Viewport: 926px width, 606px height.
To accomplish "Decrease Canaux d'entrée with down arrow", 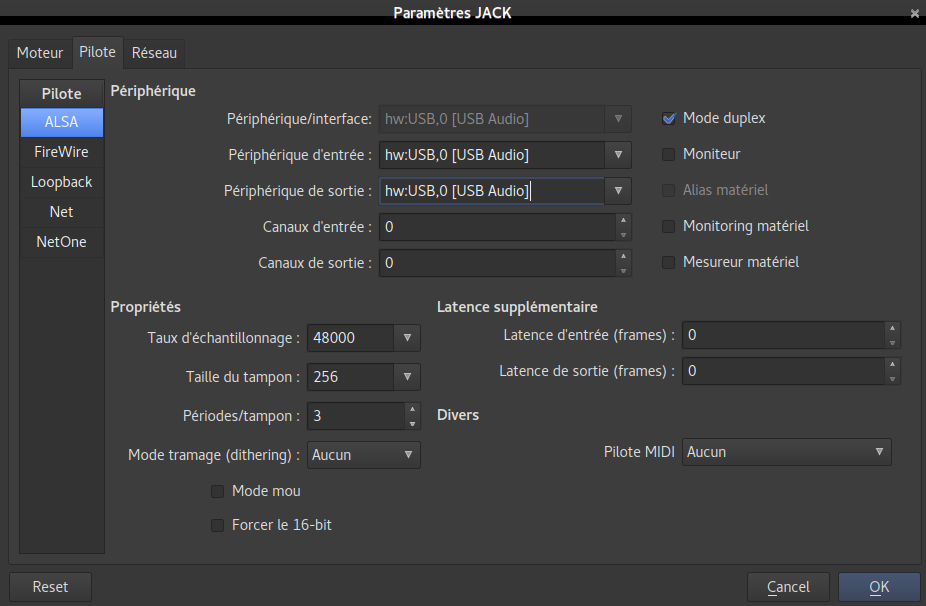I will [x=623, y=234].
